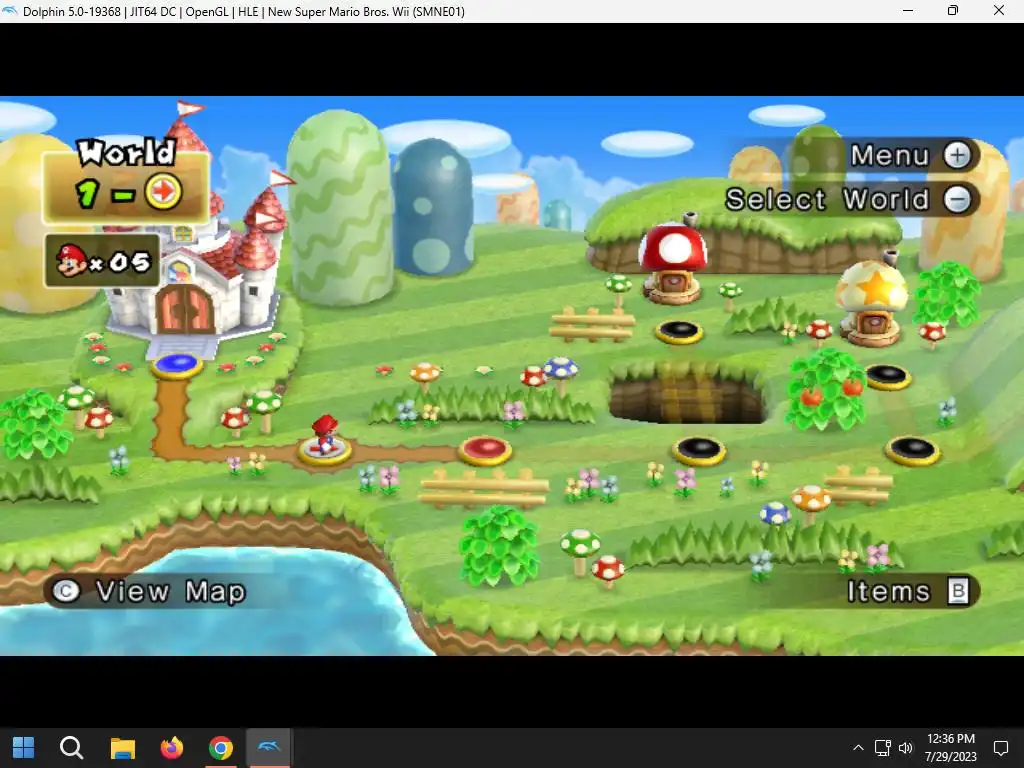Click the Select World minus button
1024x768 pixels.
(957, 200)
